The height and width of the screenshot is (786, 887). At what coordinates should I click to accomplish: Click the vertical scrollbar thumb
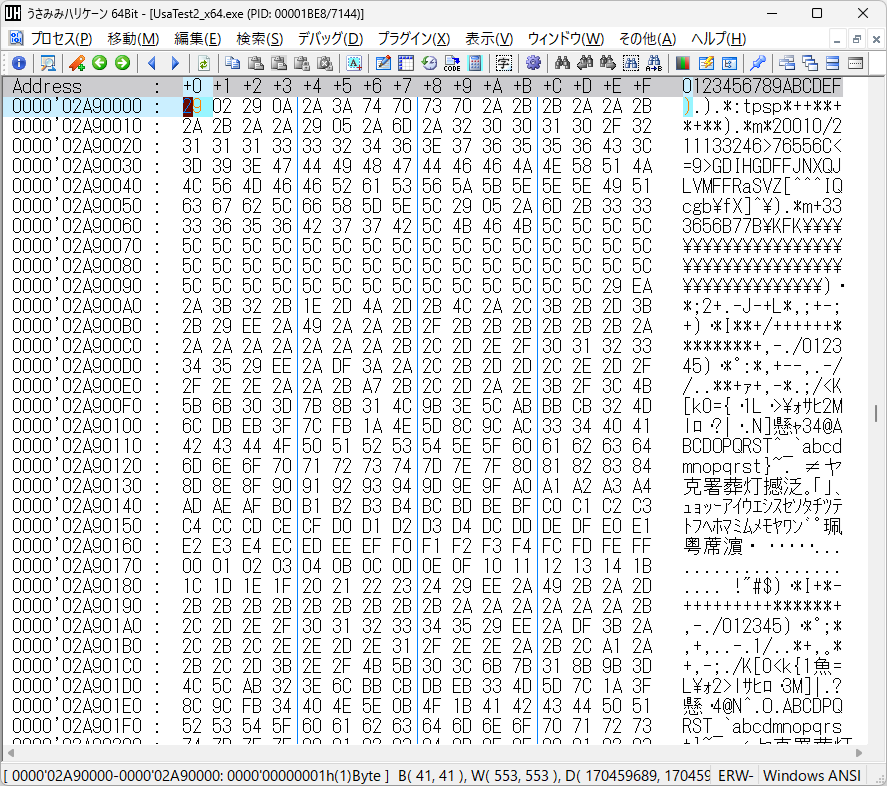click(x=877, y=413)
